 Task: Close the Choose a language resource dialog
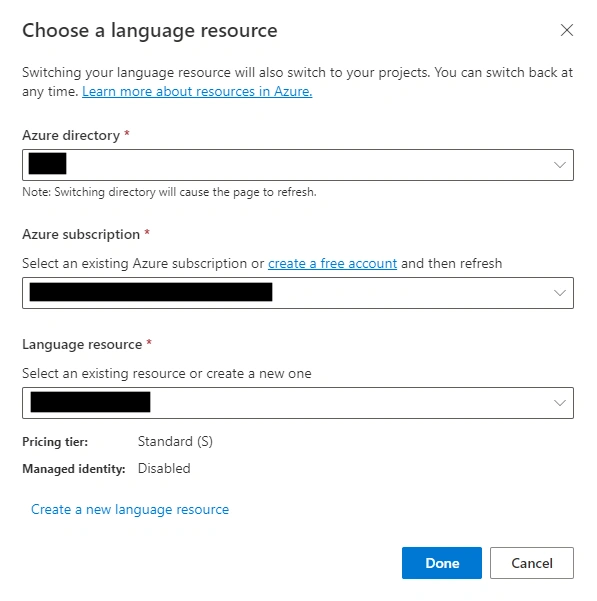(567, 30)
